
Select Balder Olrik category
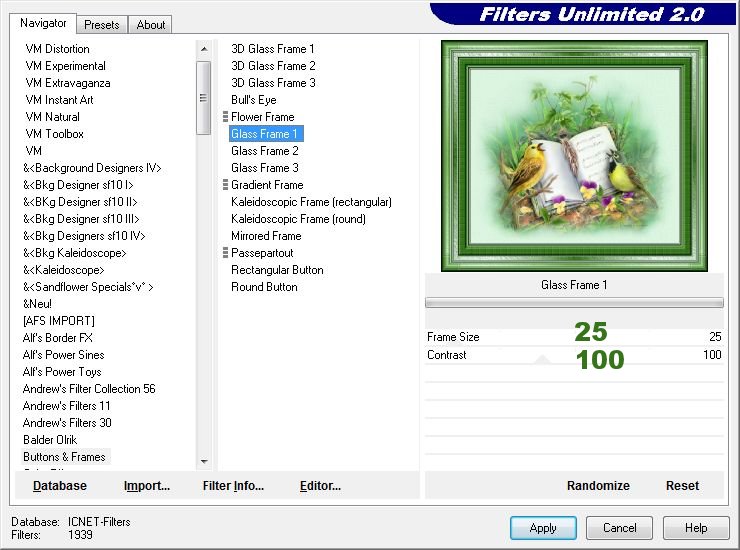pos(50,440)
